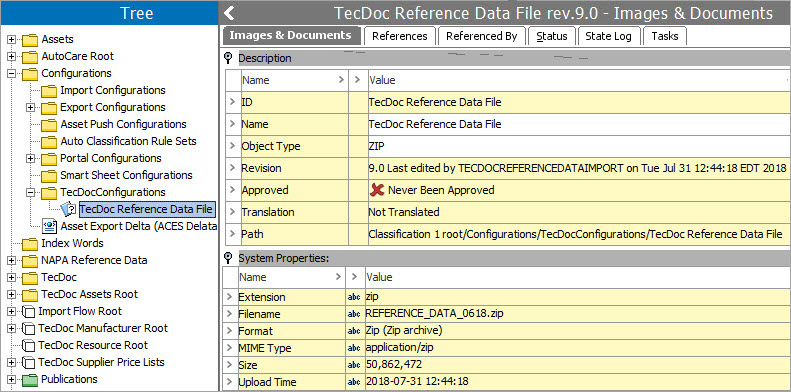The height and width of the screenshot is (392, 791).
Task: Collapse the tree panel with back arrow
Action: coord(229,13)
